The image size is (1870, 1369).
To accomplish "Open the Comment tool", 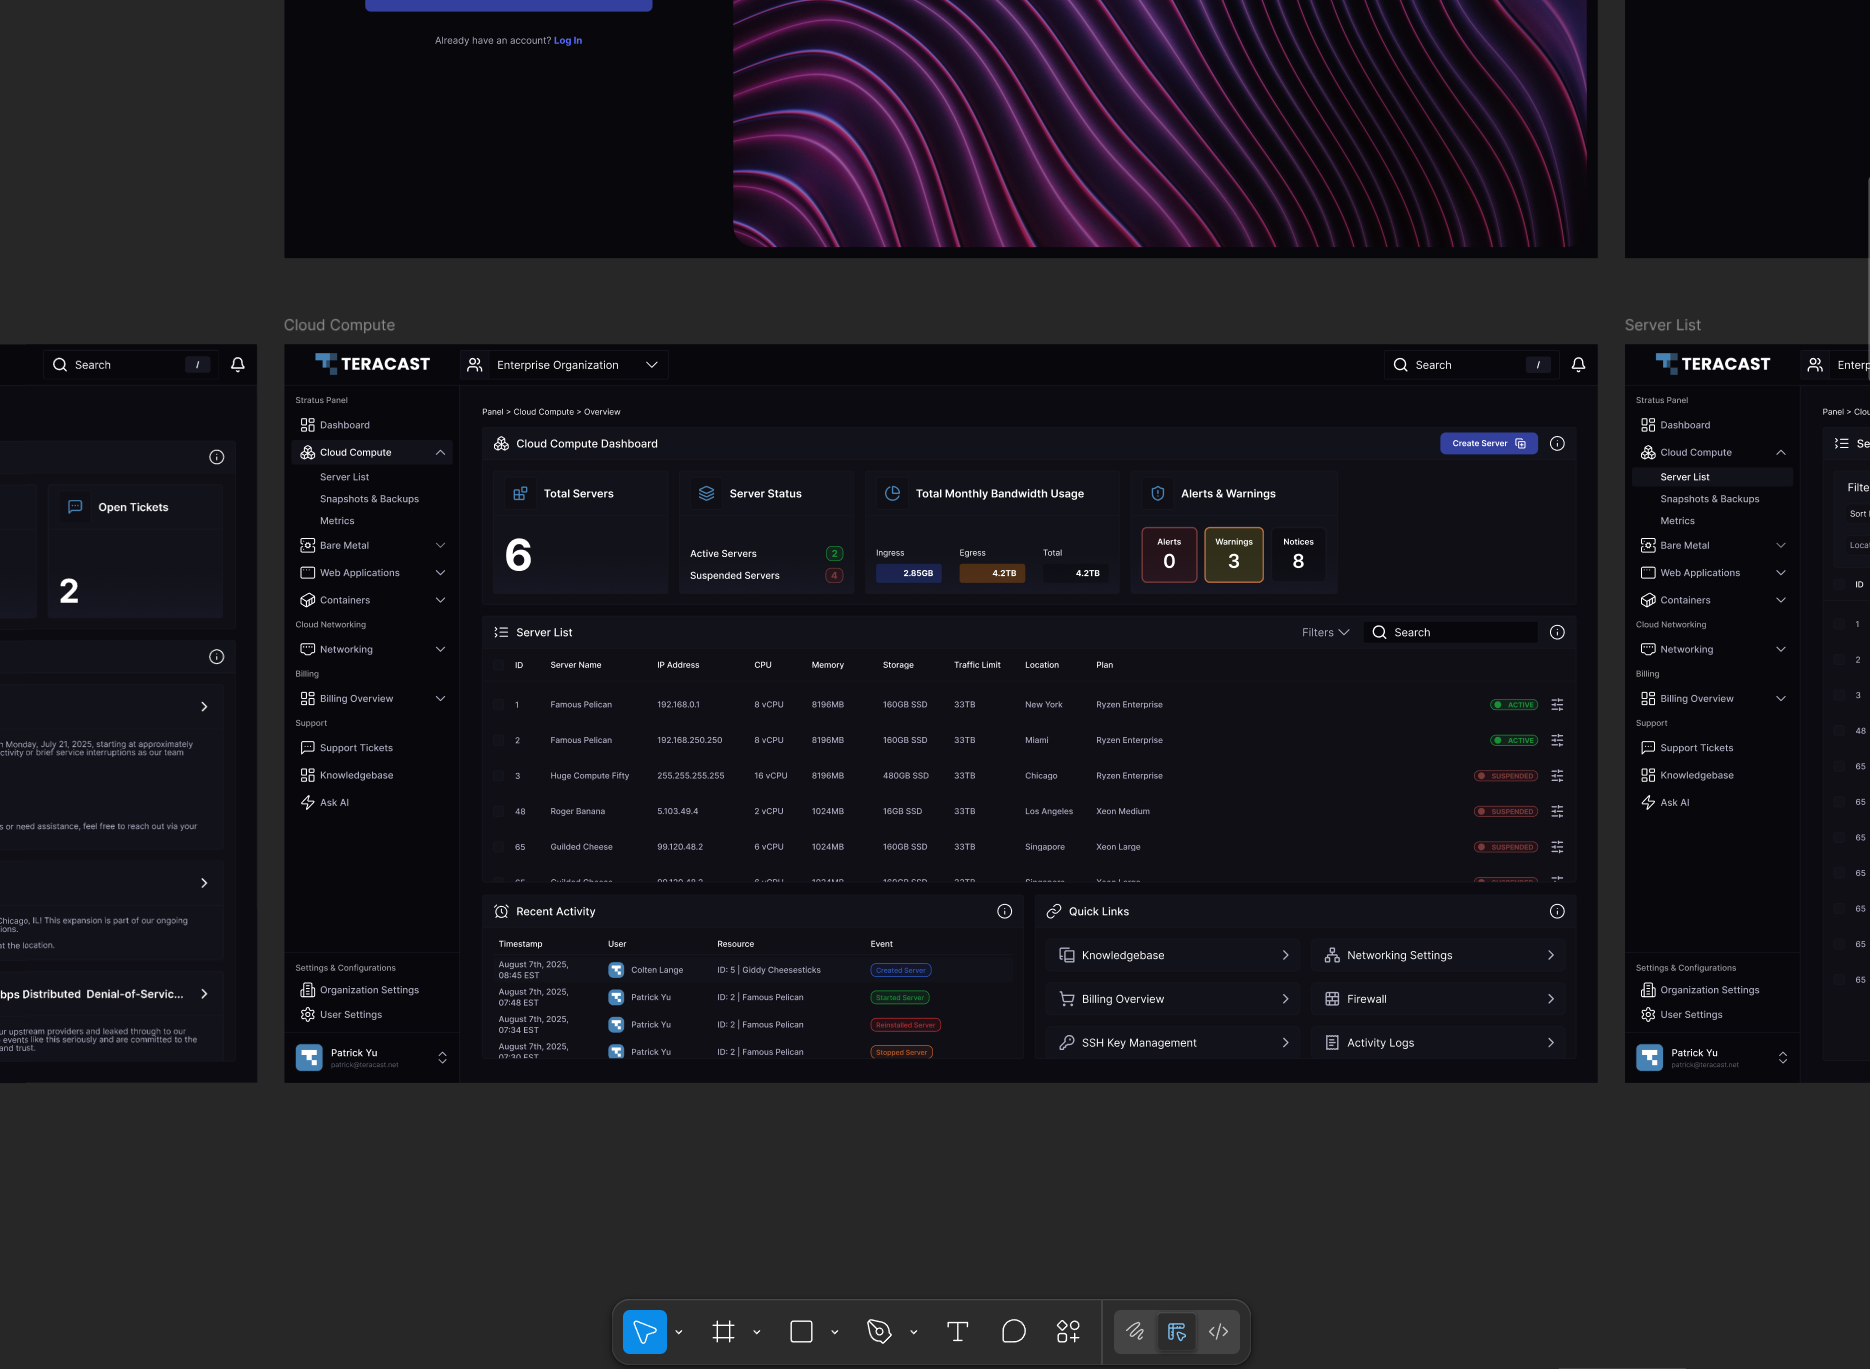I will coord(1014,1331).
